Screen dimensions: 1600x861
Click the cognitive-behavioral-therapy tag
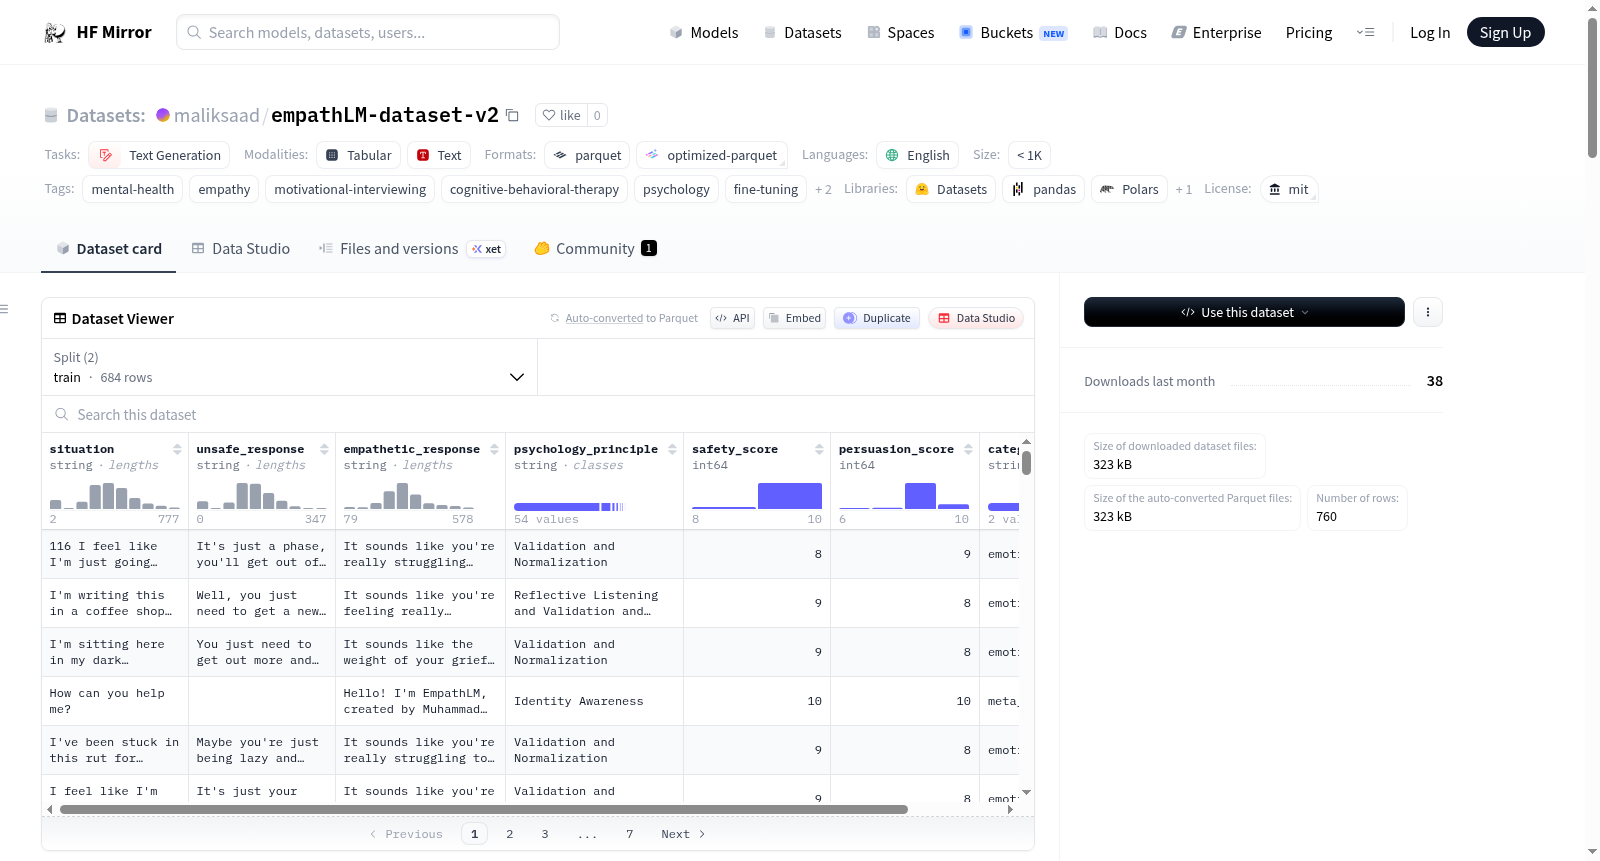pyautogui.click(x=534, y=189)
